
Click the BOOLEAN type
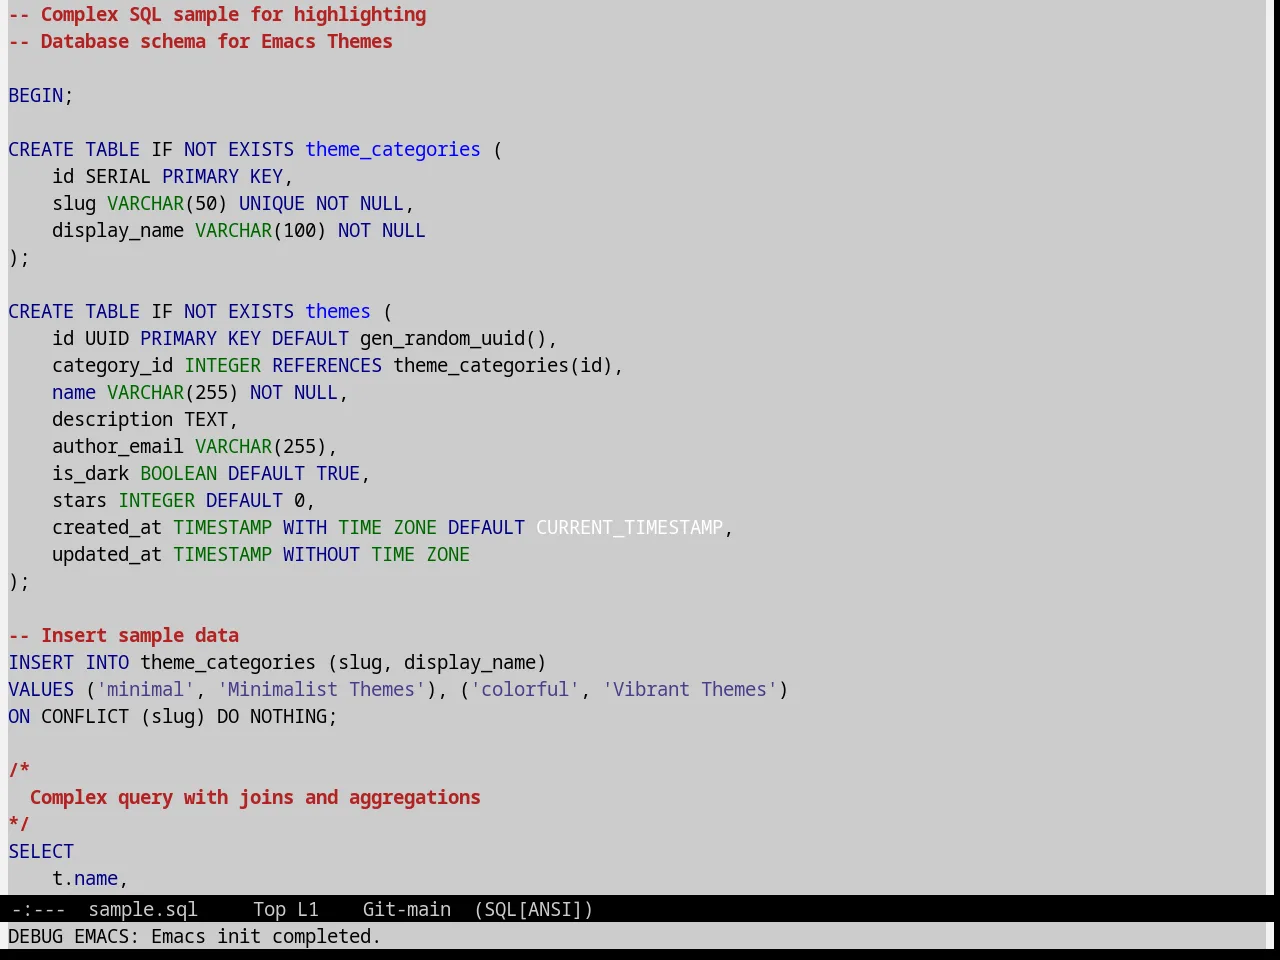tap(179, 474)
